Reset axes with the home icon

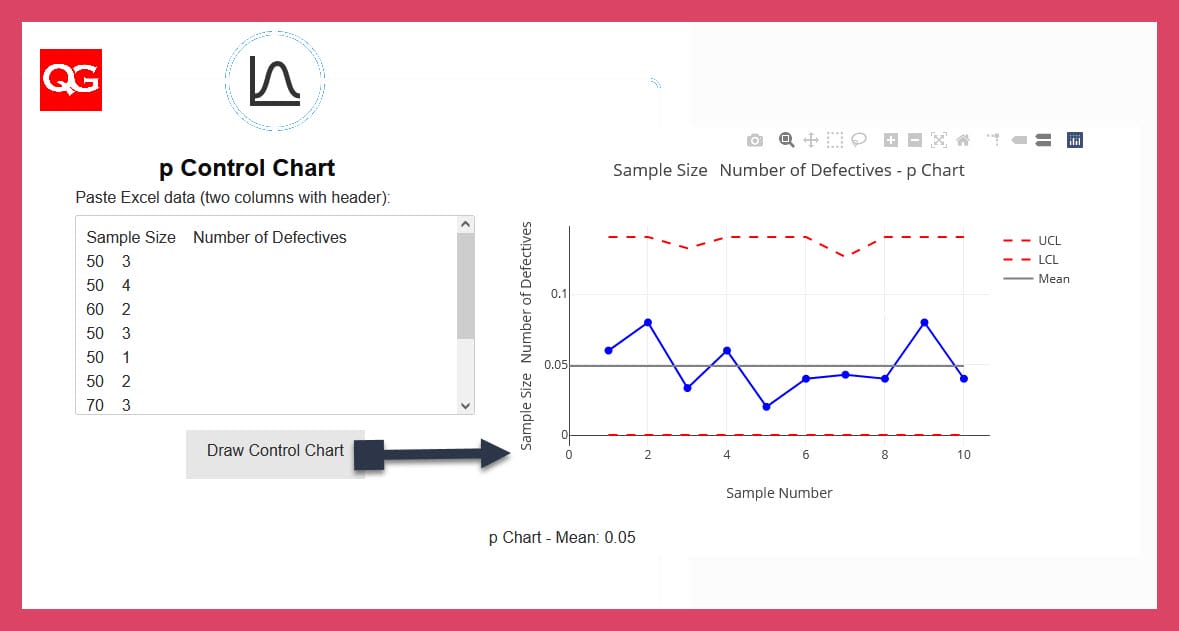tap(963, 140)
